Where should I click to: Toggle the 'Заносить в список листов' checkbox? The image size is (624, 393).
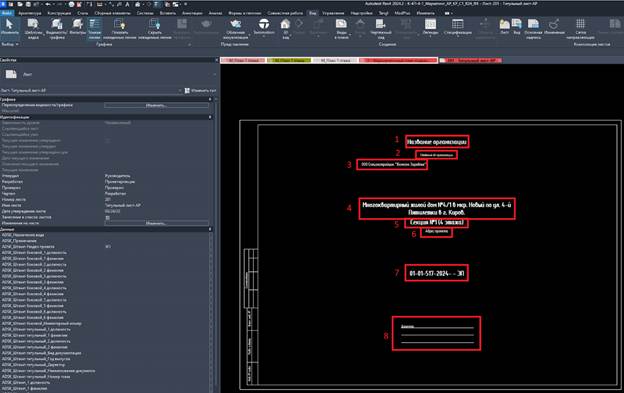coord(107,218)
